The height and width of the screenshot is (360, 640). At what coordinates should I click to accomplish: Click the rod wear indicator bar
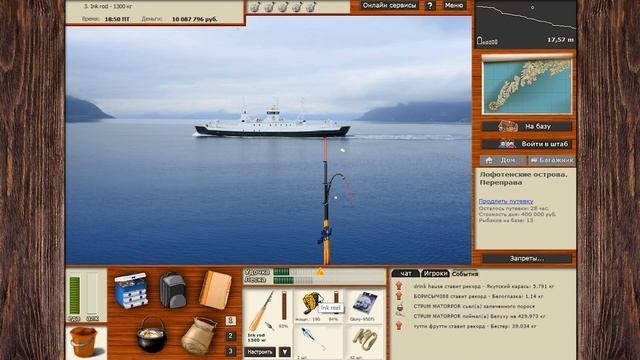(x=284, y=306)
